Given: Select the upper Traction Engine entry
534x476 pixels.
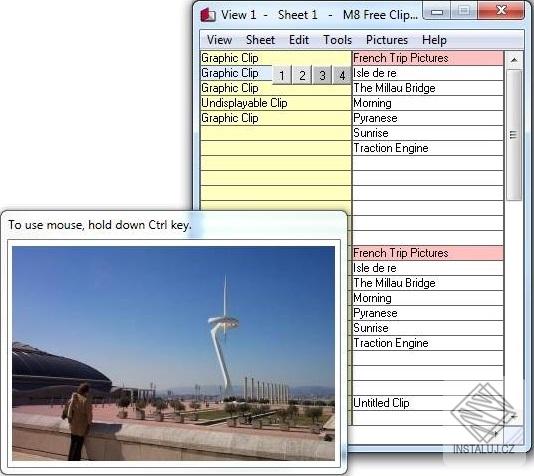Looking at the screenshot, I should pos(428,148).
